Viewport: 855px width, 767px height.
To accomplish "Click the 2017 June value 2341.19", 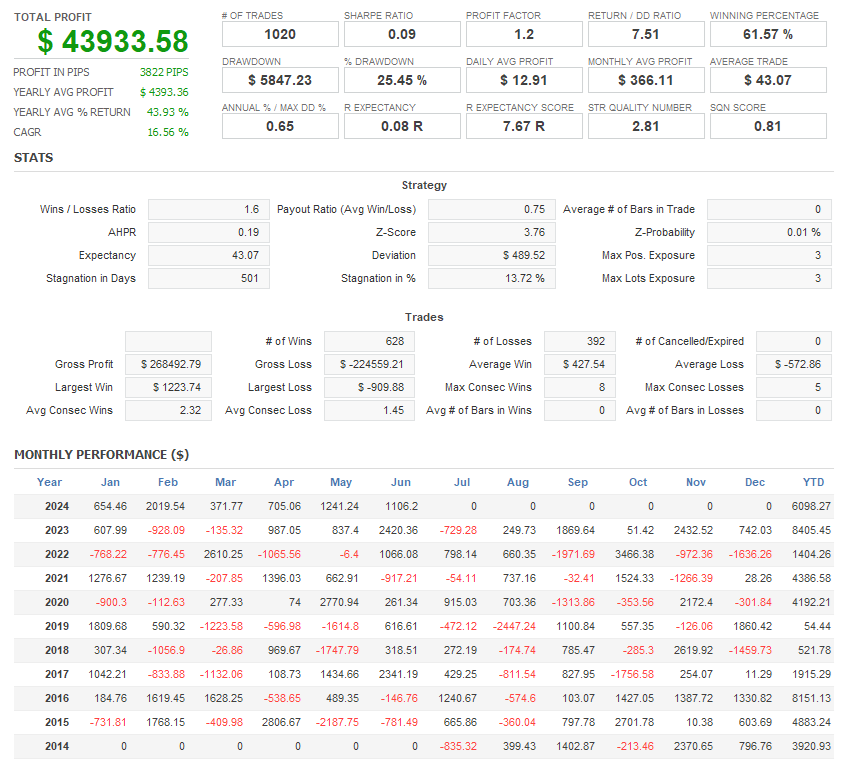I will click(x=399, y=674).
